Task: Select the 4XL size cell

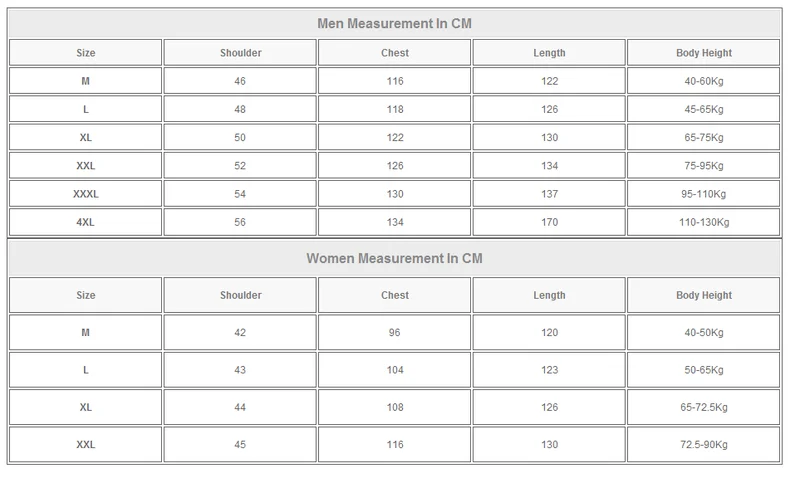Action: [x=86, y=222]
